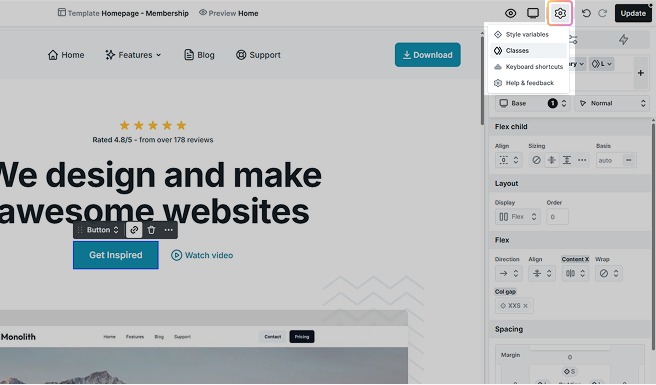Click the Spacing section header

pyautogui.click(x=570, y=329)
